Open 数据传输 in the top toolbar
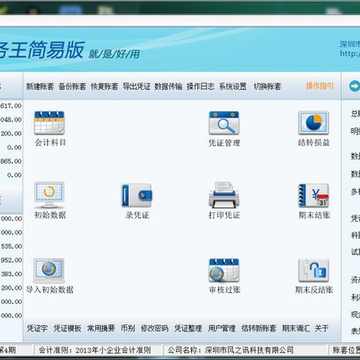 tap(168, 87)
